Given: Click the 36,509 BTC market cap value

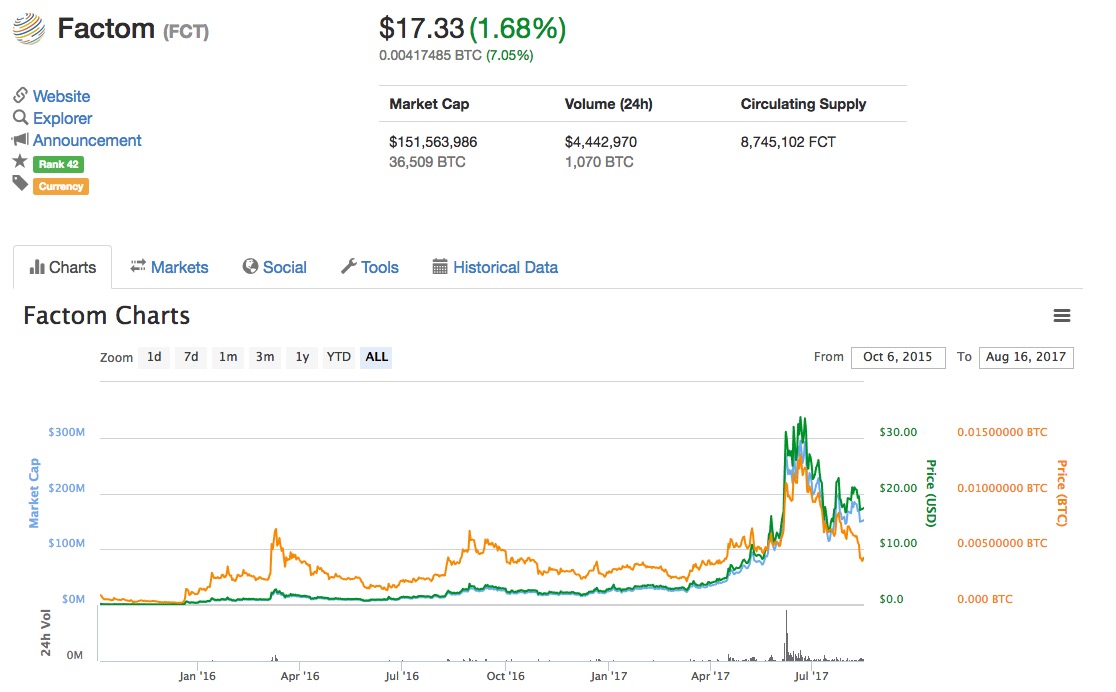Looking at the screenshot, I should click(x=427, y=162).
